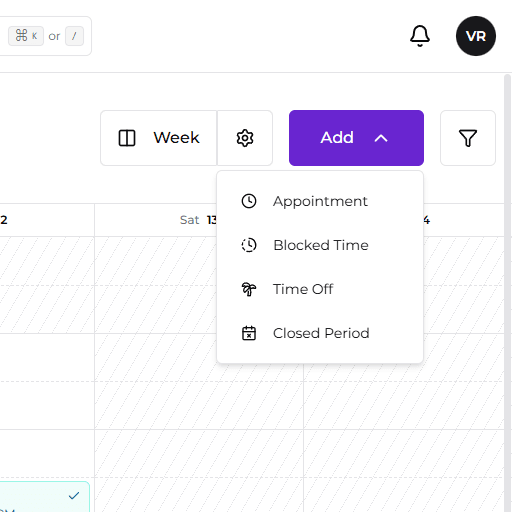Click the checkmark on the teal appointment
This screenshot has width=512, height=512.
point(74,496)
